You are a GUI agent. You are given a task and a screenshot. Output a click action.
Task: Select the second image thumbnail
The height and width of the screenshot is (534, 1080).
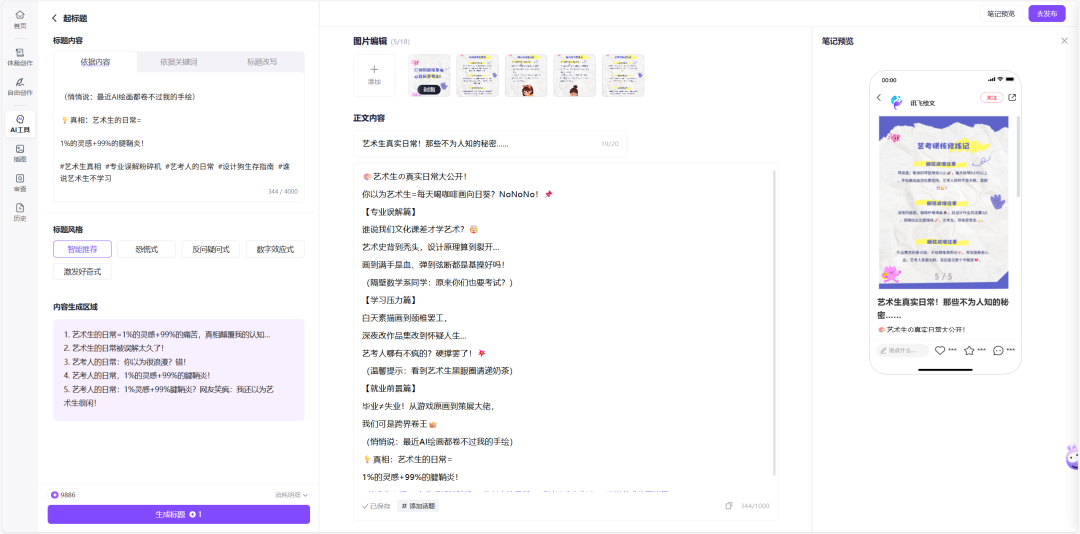click(x=477, y=75)
